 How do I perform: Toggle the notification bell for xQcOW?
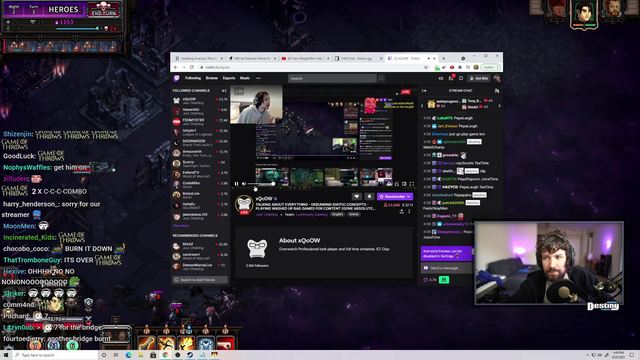tap(369, 196)
